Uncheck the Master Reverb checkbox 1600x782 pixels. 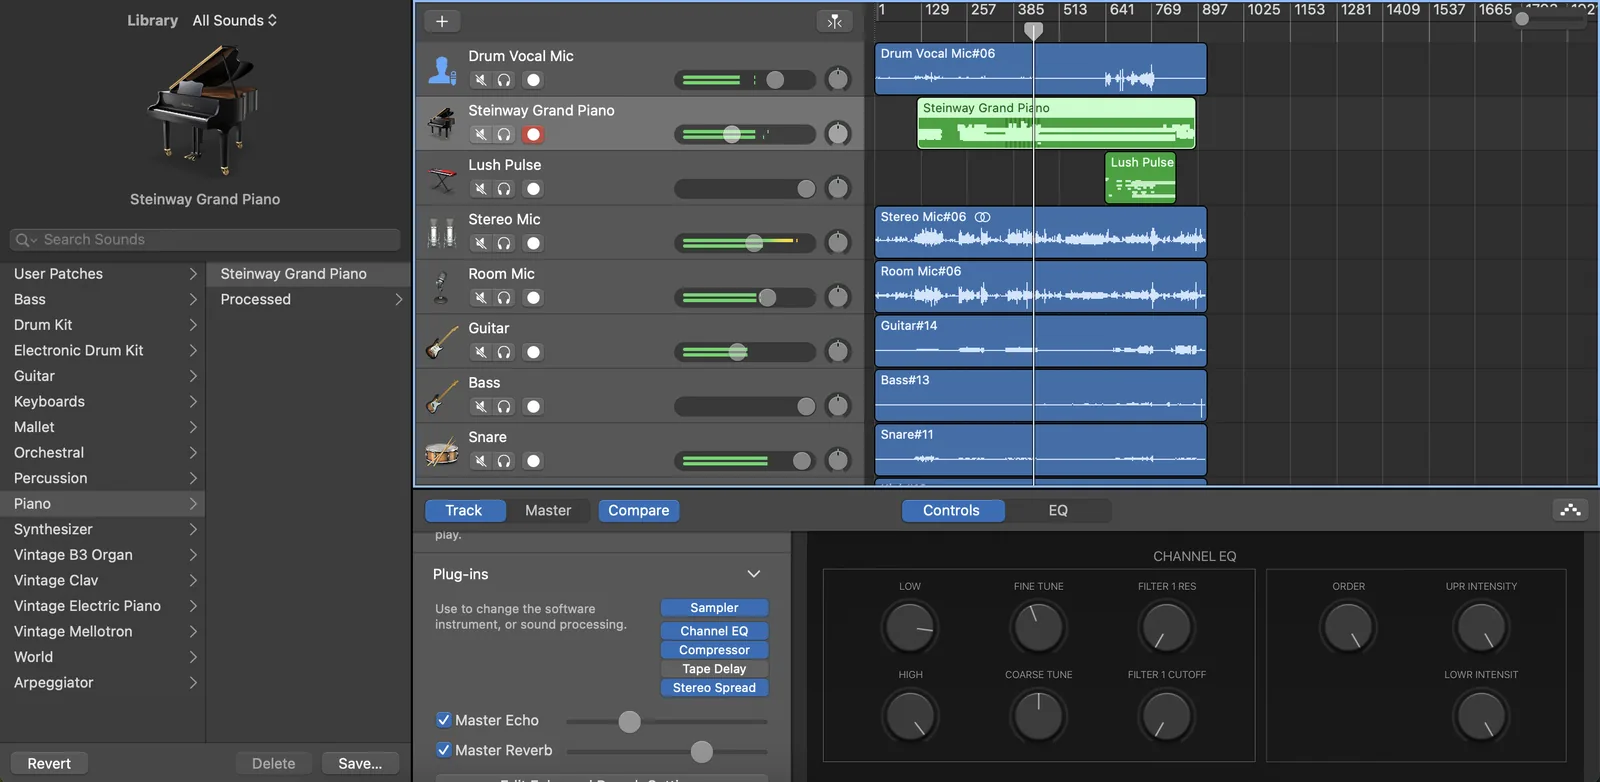click(444, 750)
